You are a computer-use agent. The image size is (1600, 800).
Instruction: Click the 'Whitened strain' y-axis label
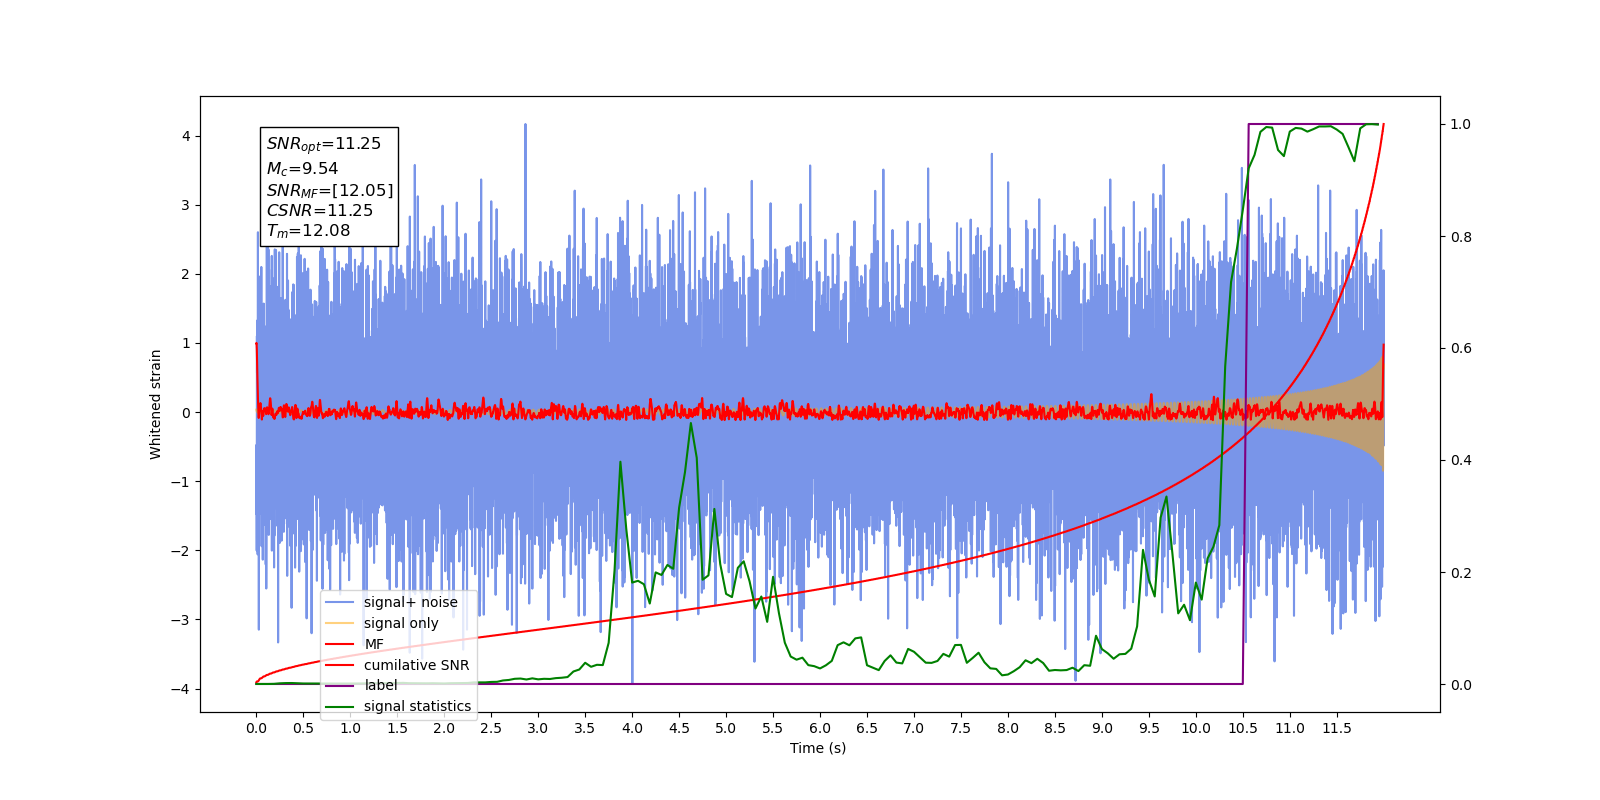(156, 404)
